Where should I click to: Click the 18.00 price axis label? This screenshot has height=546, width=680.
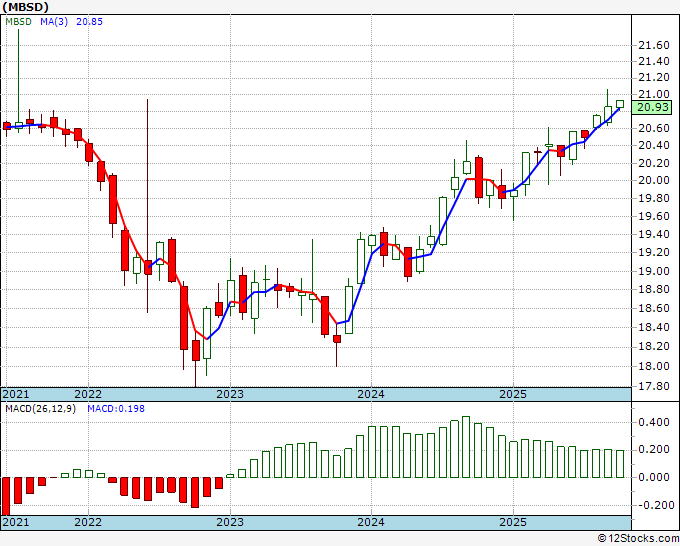[x=654, y=366]
